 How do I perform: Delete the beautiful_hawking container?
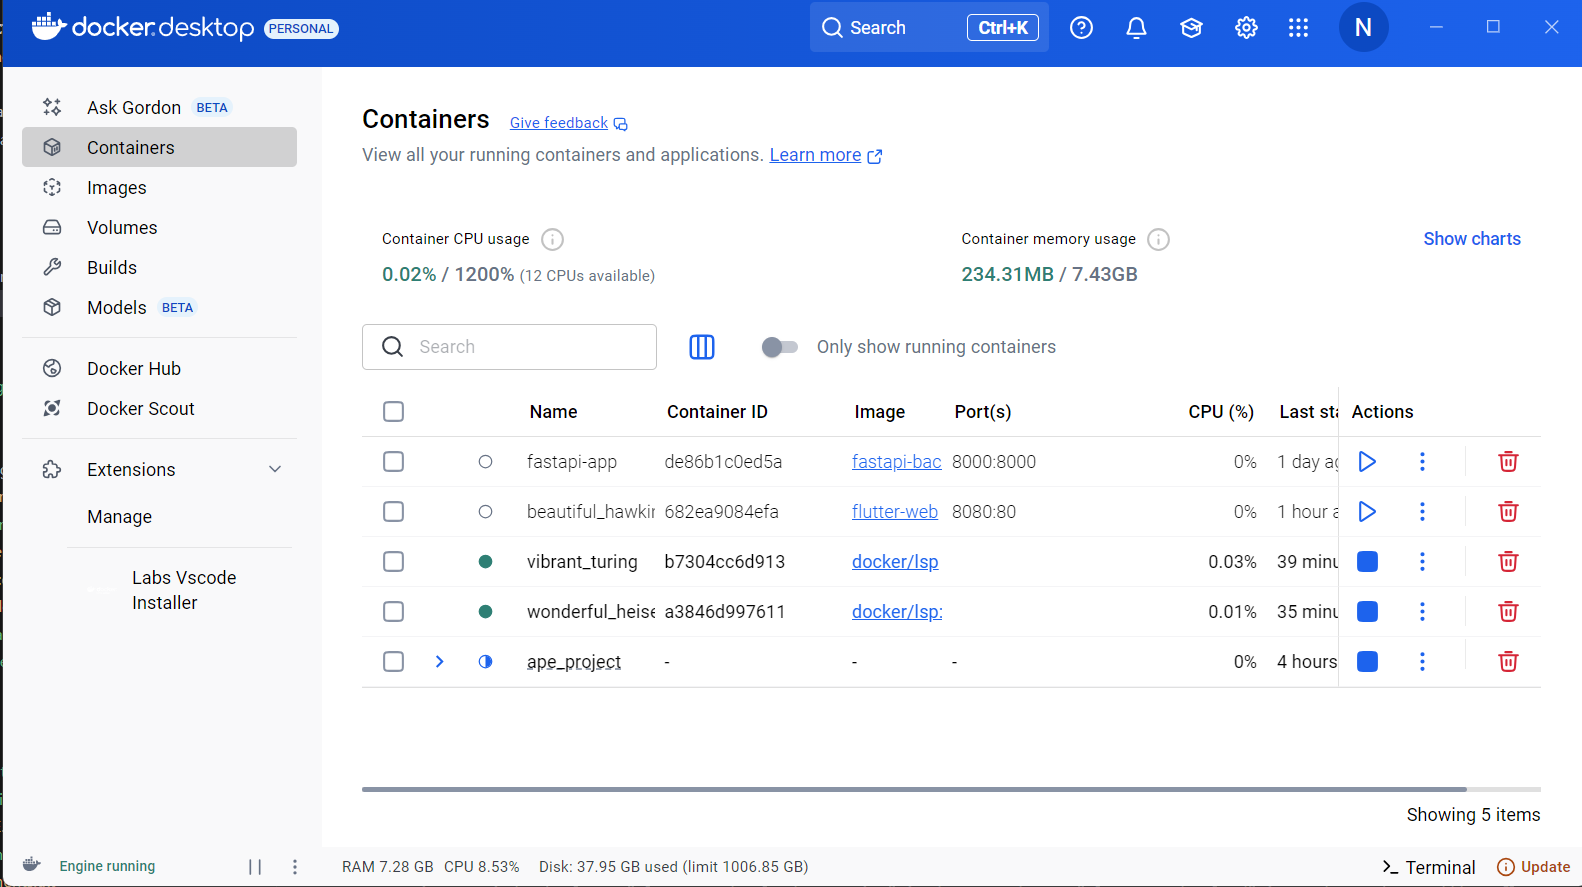point(1508,511)
